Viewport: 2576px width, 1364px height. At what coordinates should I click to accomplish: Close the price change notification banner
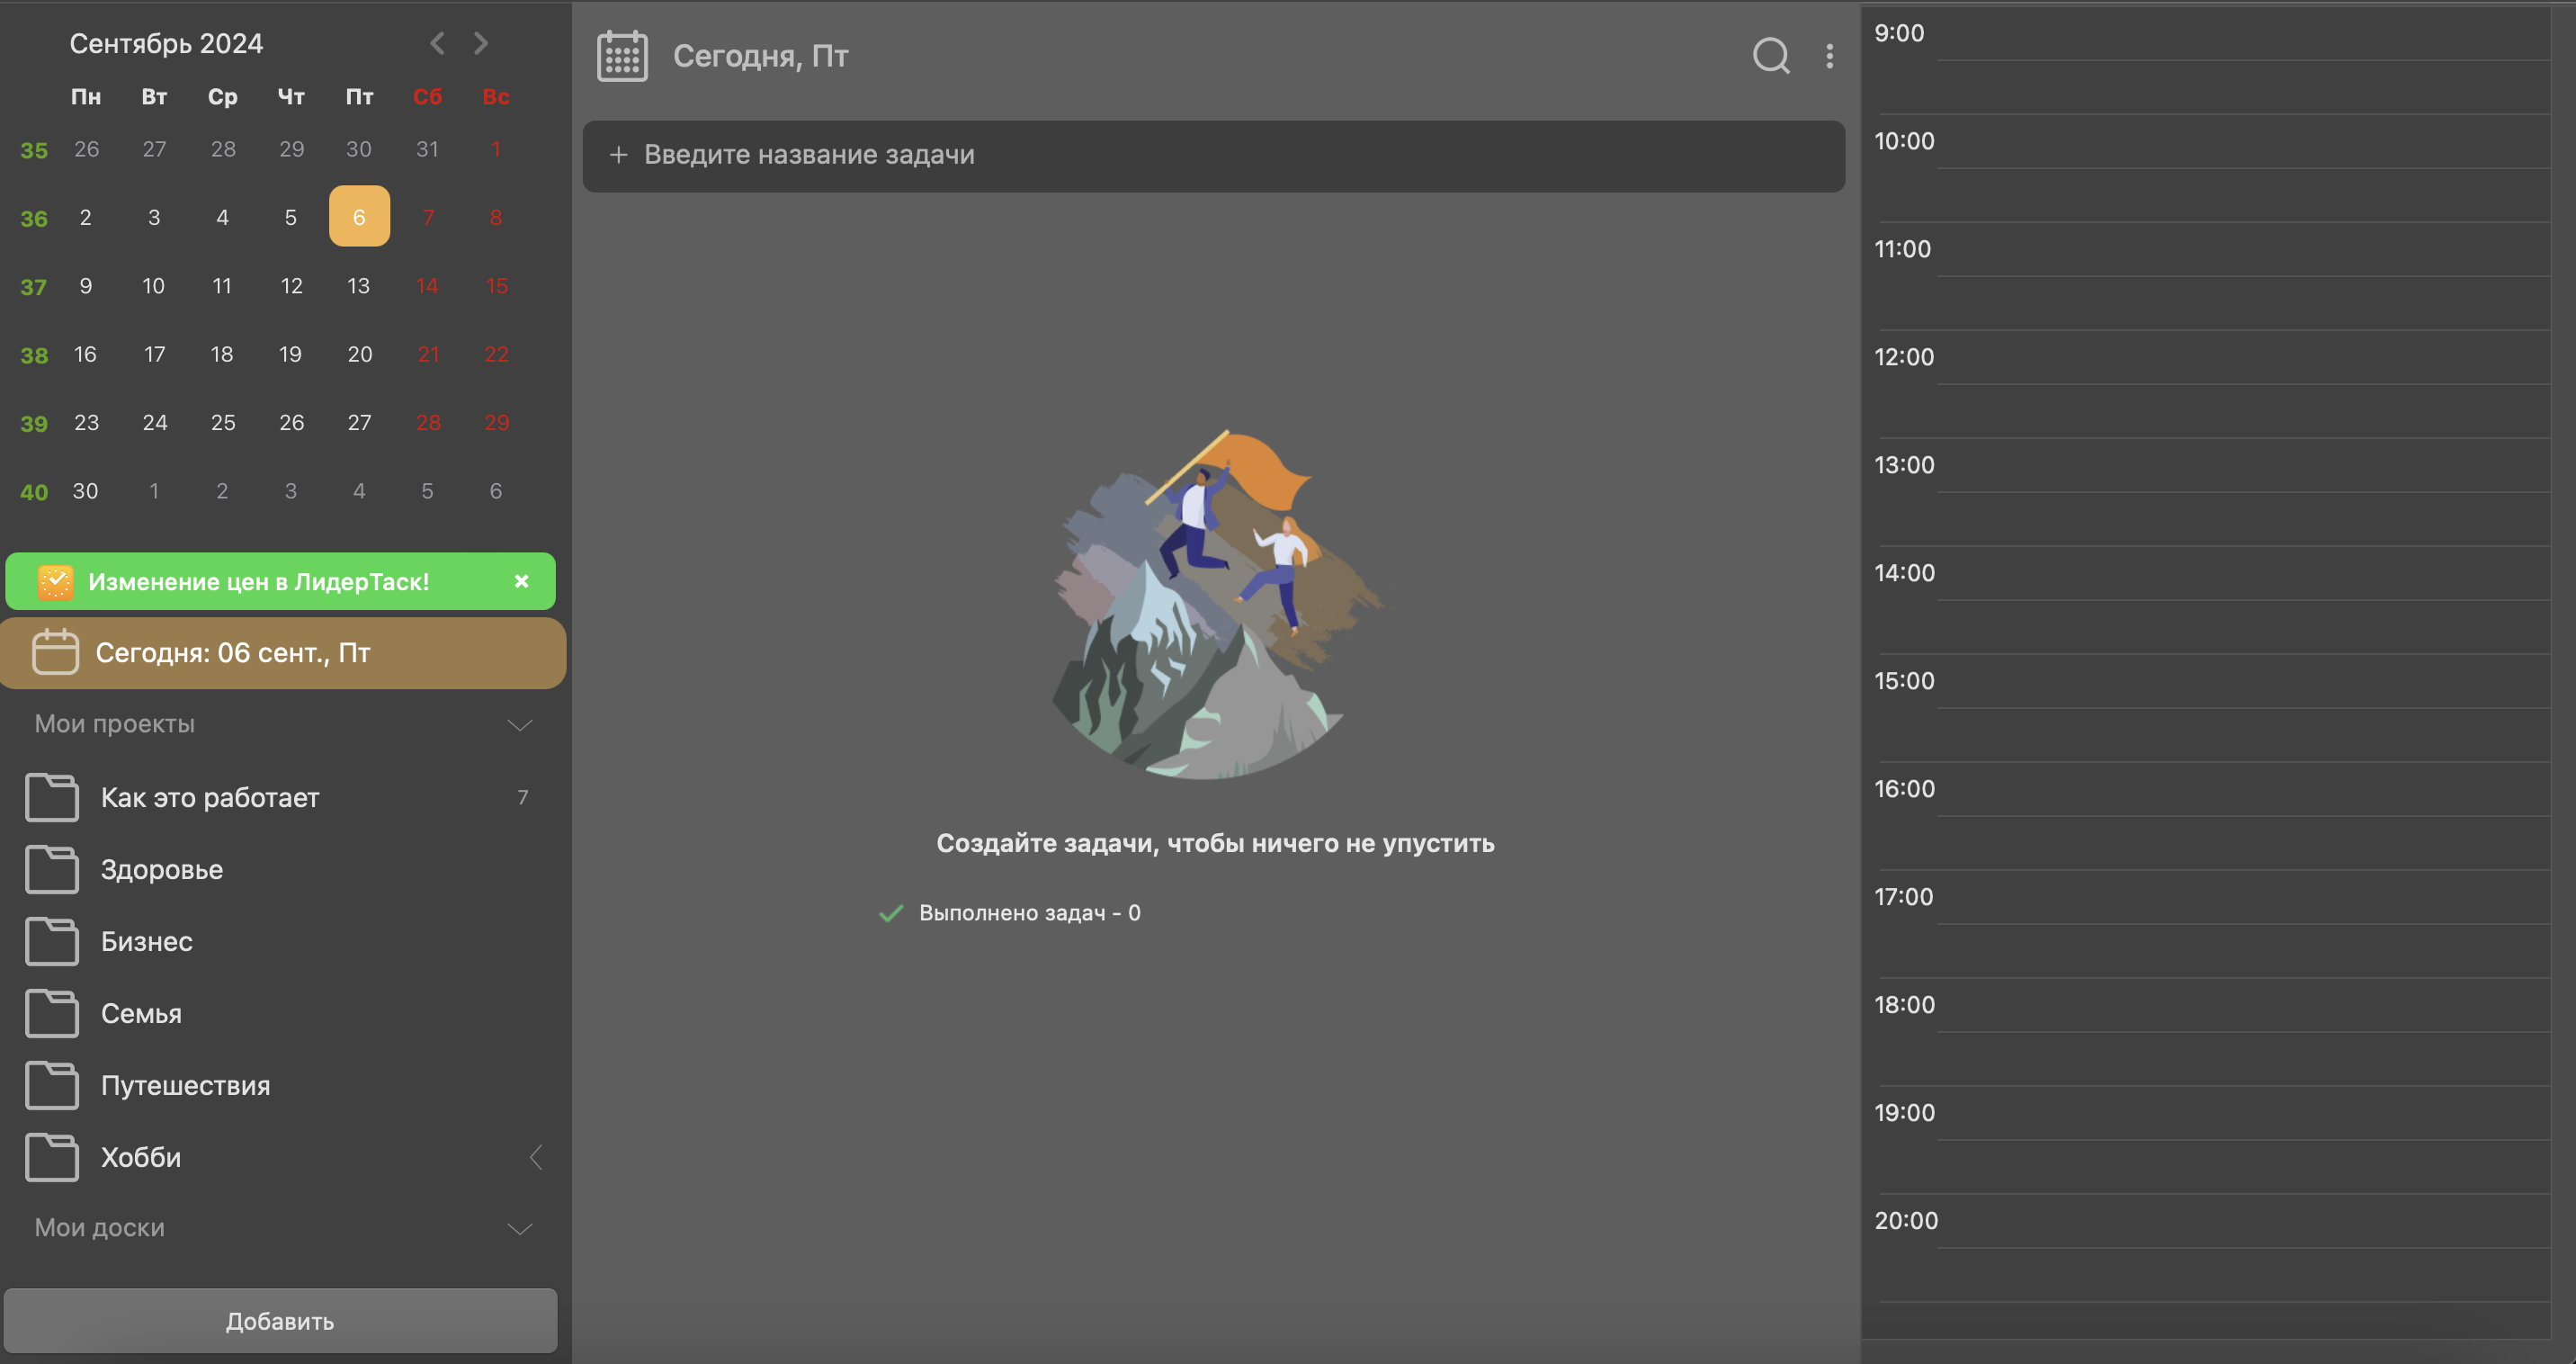click(x=521, y=581)
